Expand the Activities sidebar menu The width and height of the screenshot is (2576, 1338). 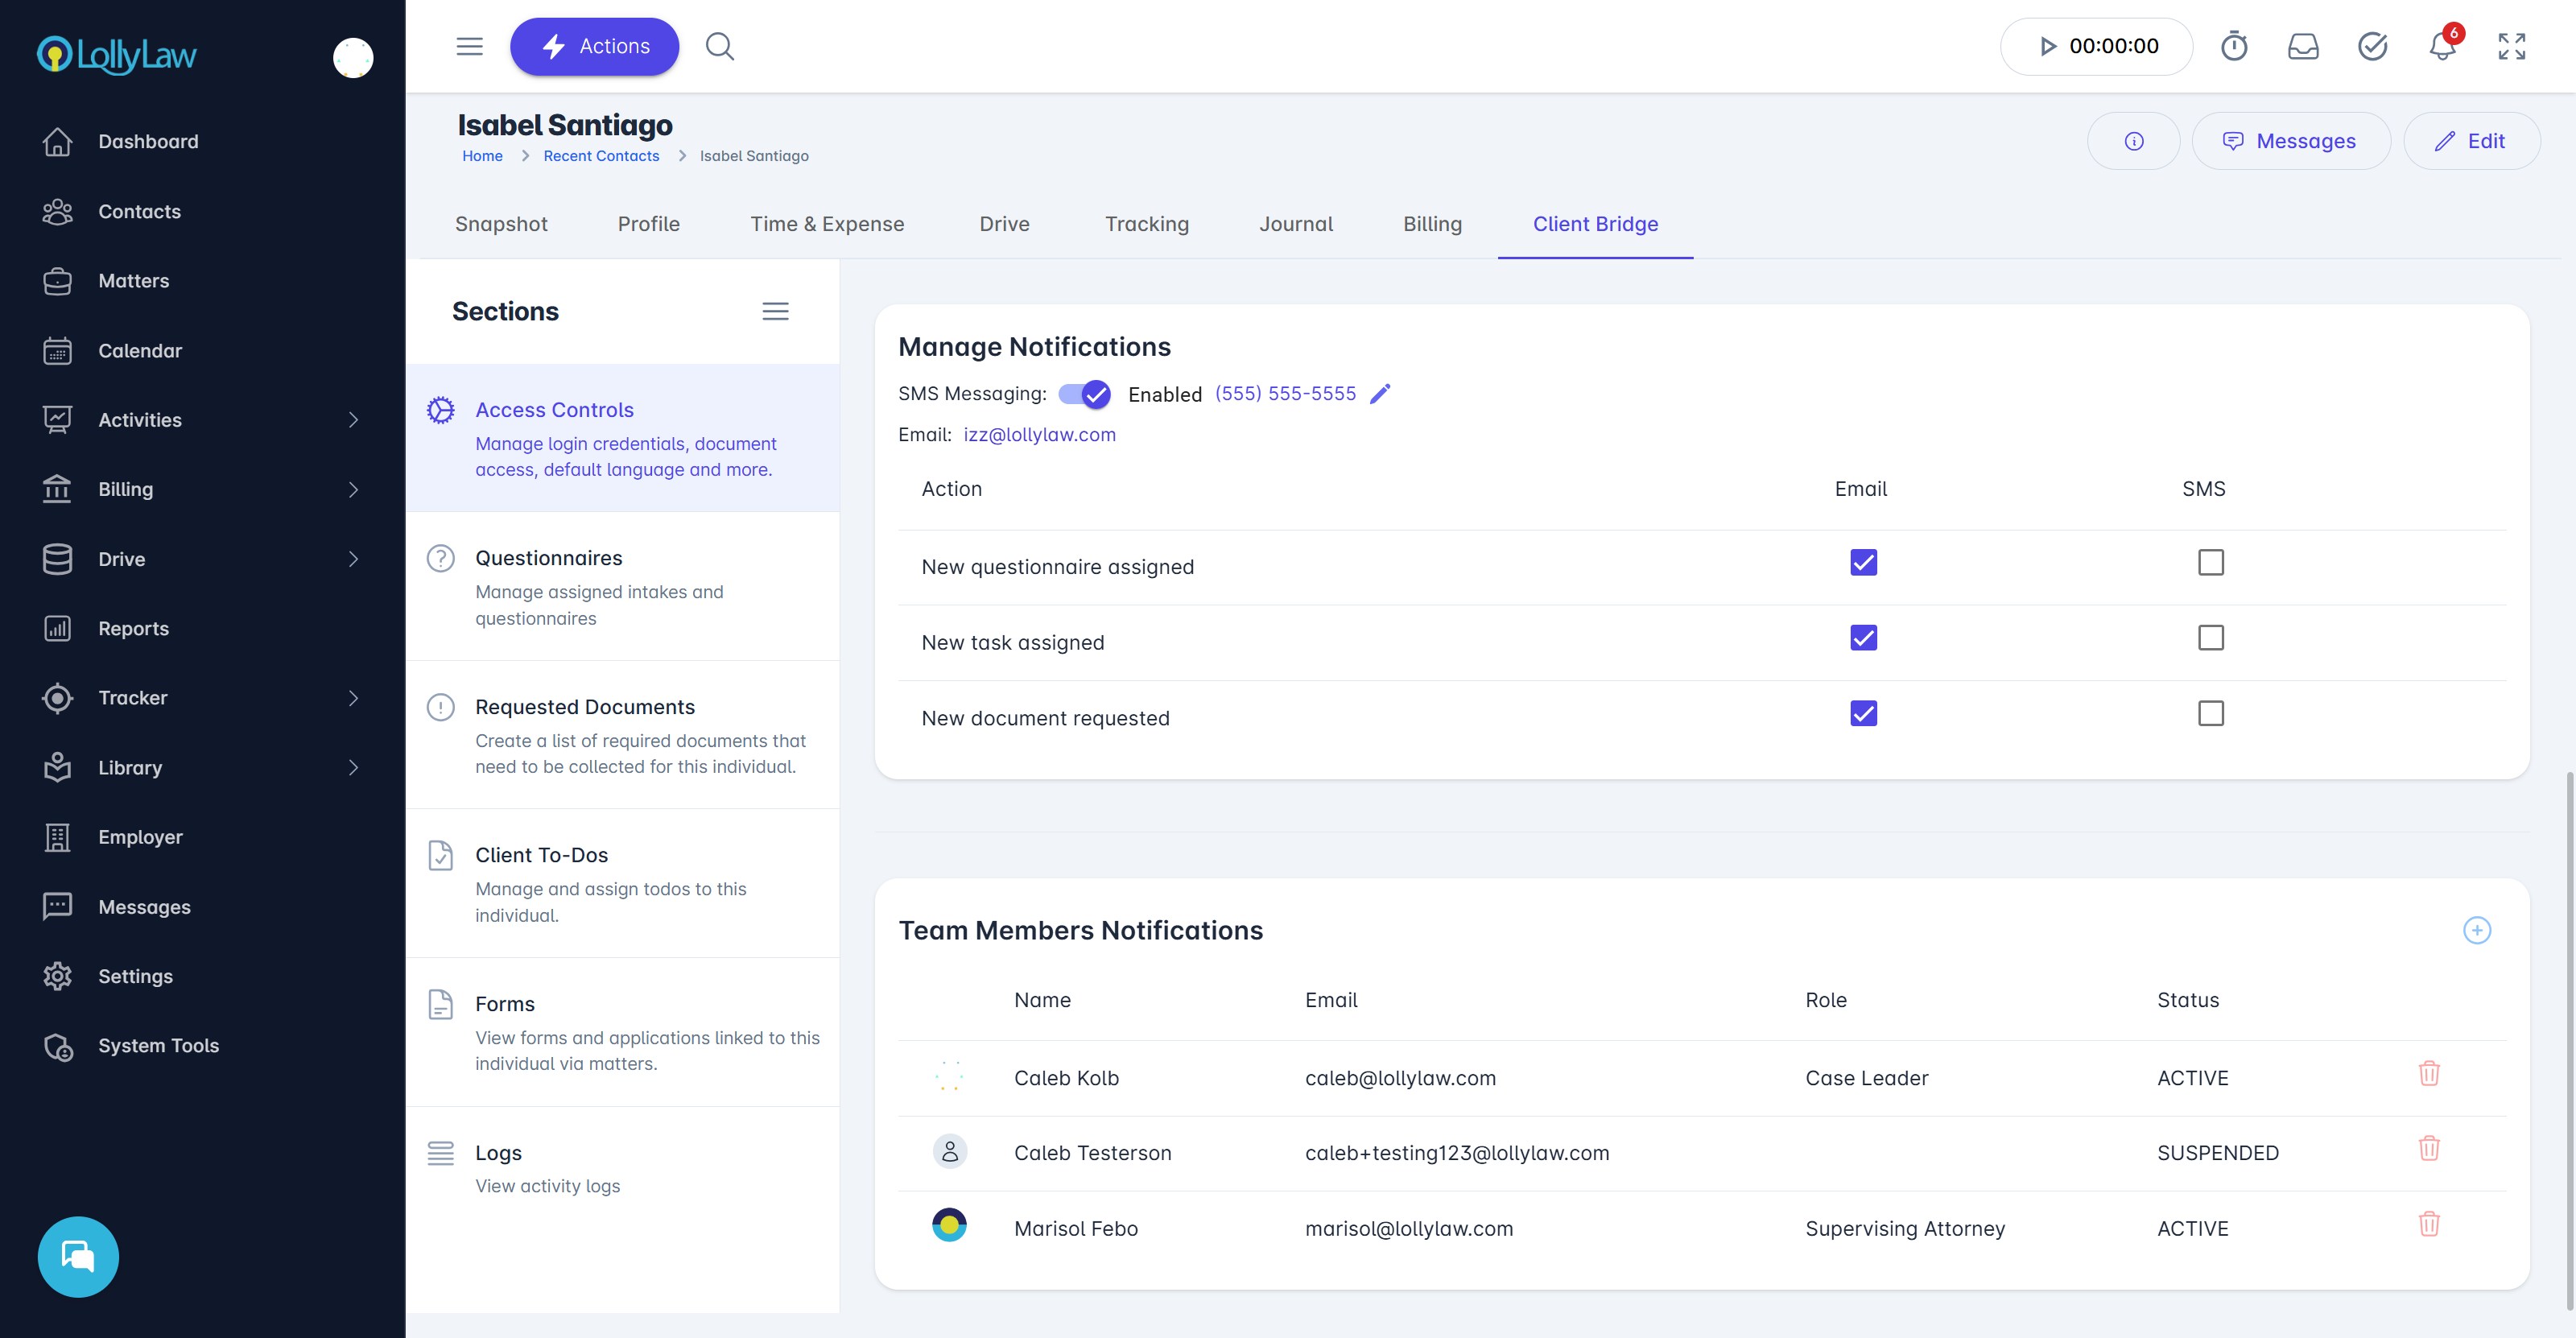click(x=353, y=420)
